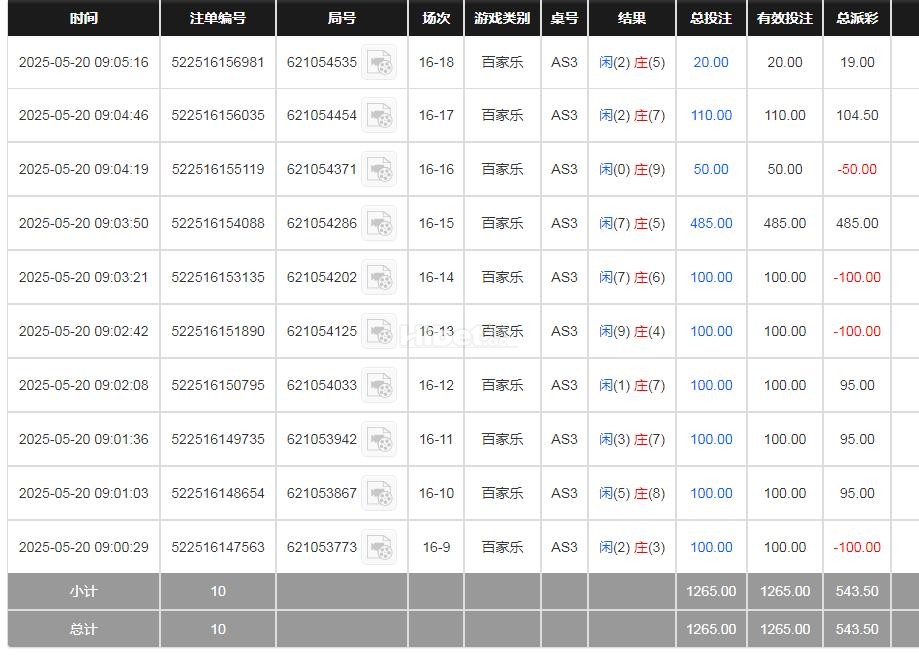Select bet number 522516147563 cell
This screenshot has width=919, height=671.
point(218,547)
